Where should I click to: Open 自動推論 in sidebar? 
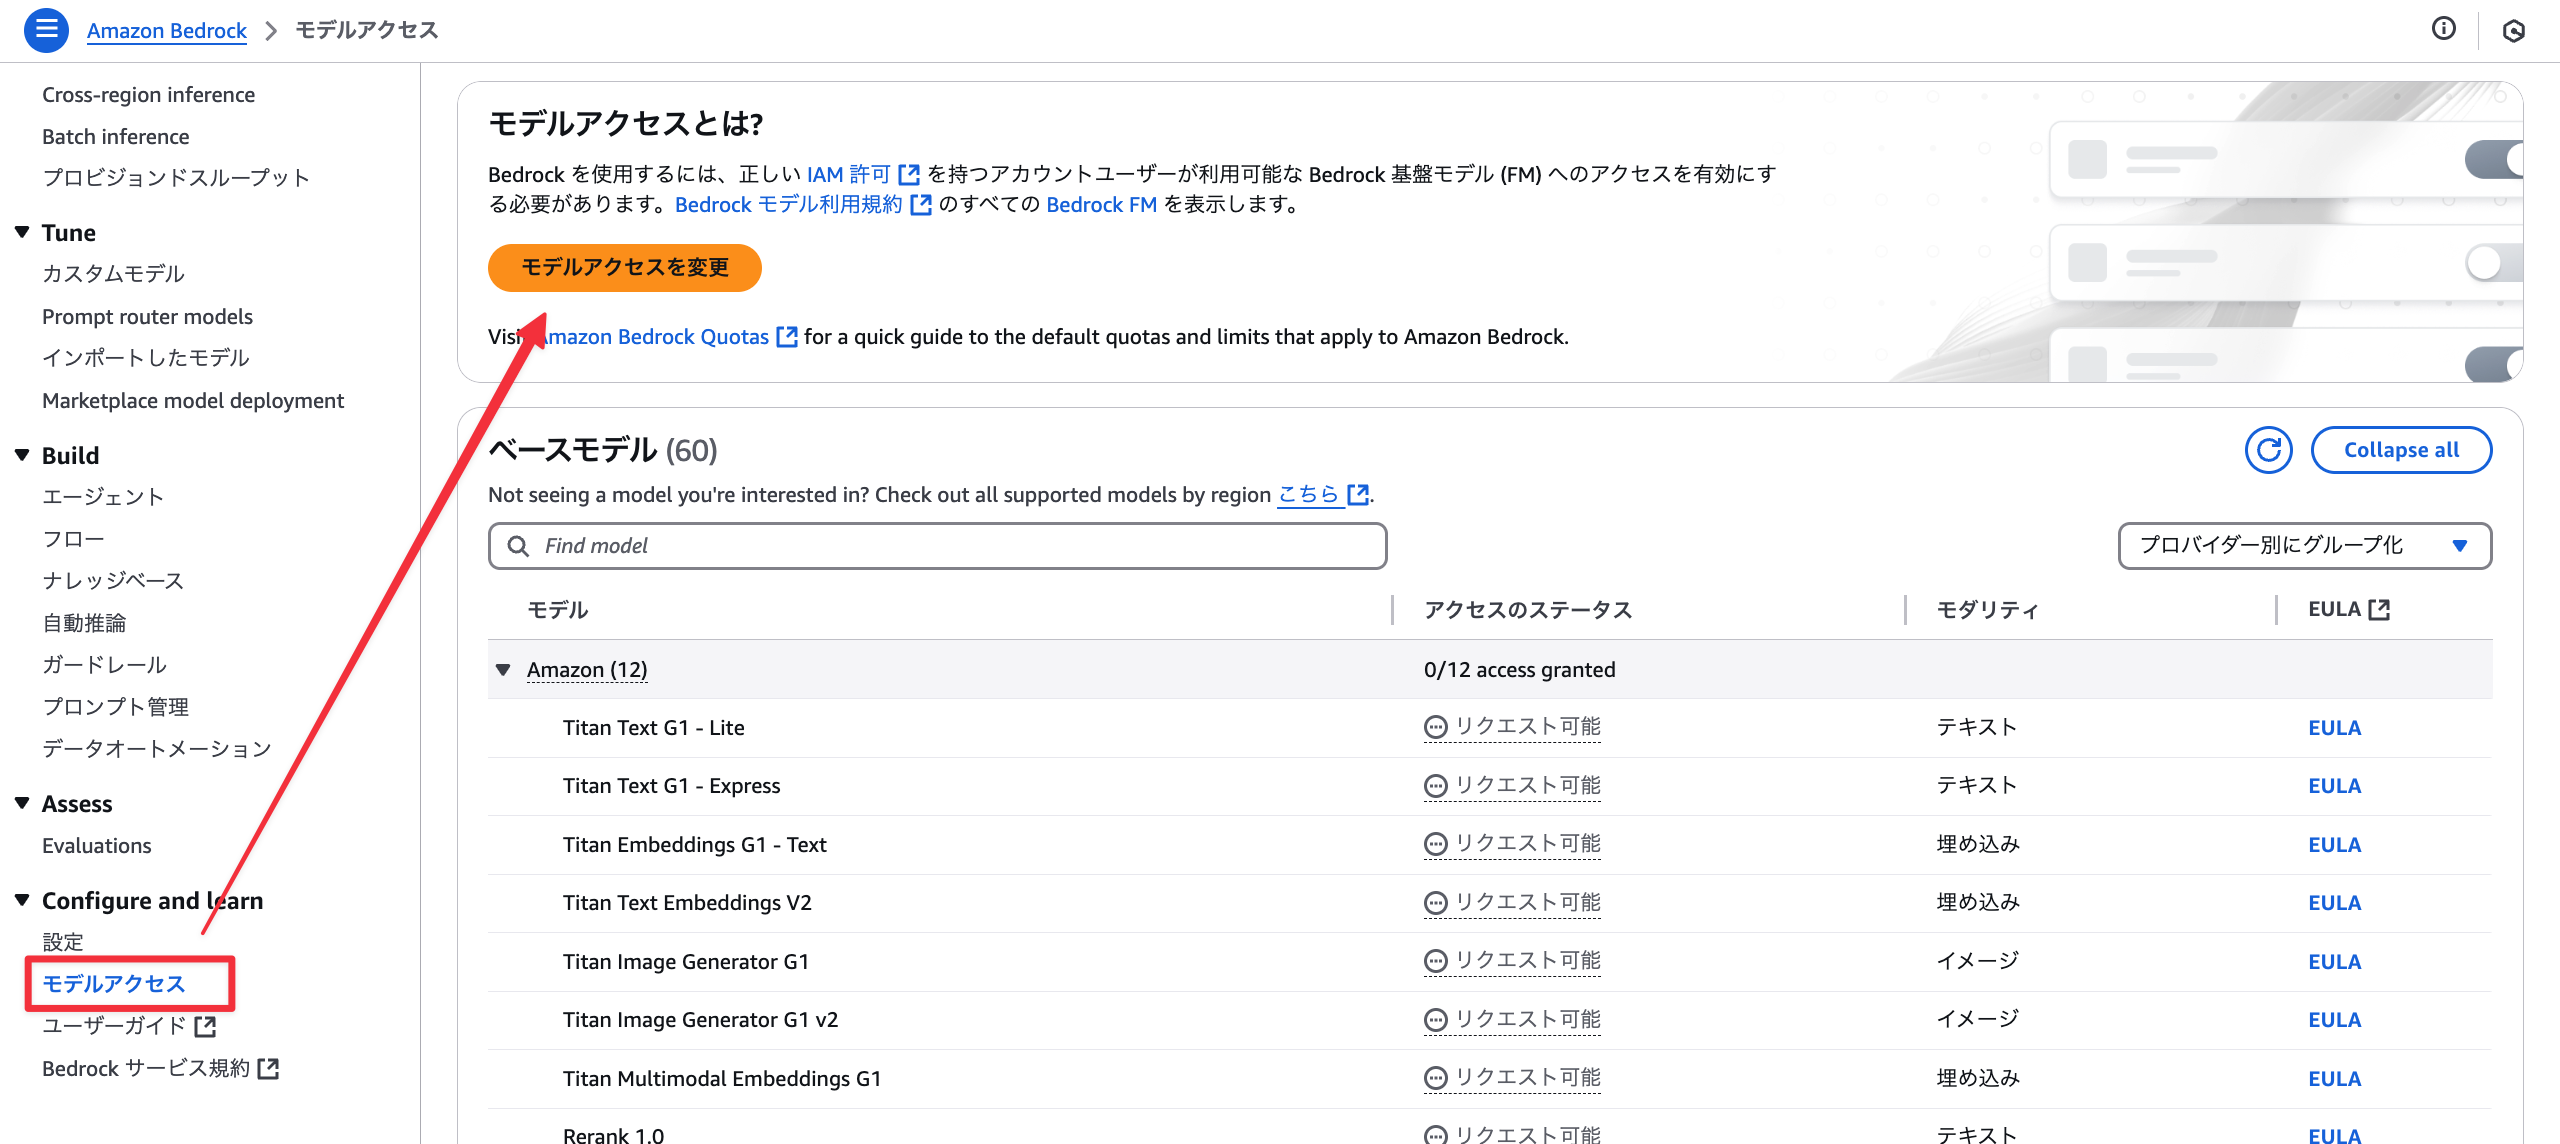[x=84, y=623]
